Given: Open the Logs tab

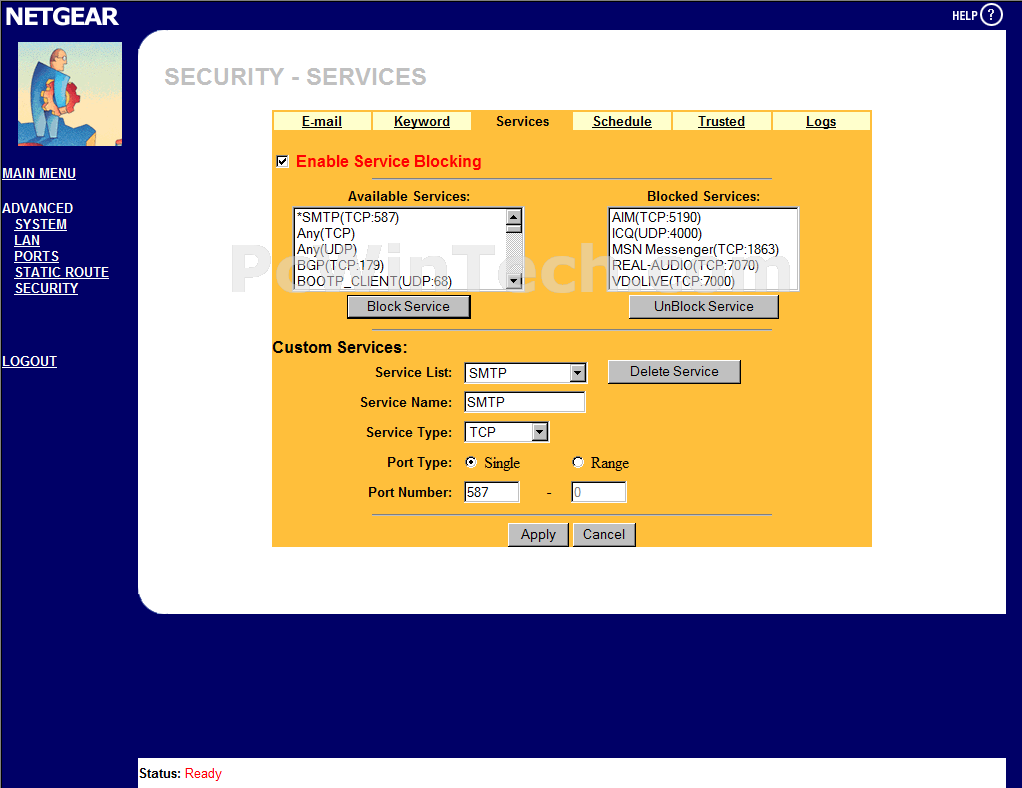Looking at the screenshot, I should (x=821, y=121).
